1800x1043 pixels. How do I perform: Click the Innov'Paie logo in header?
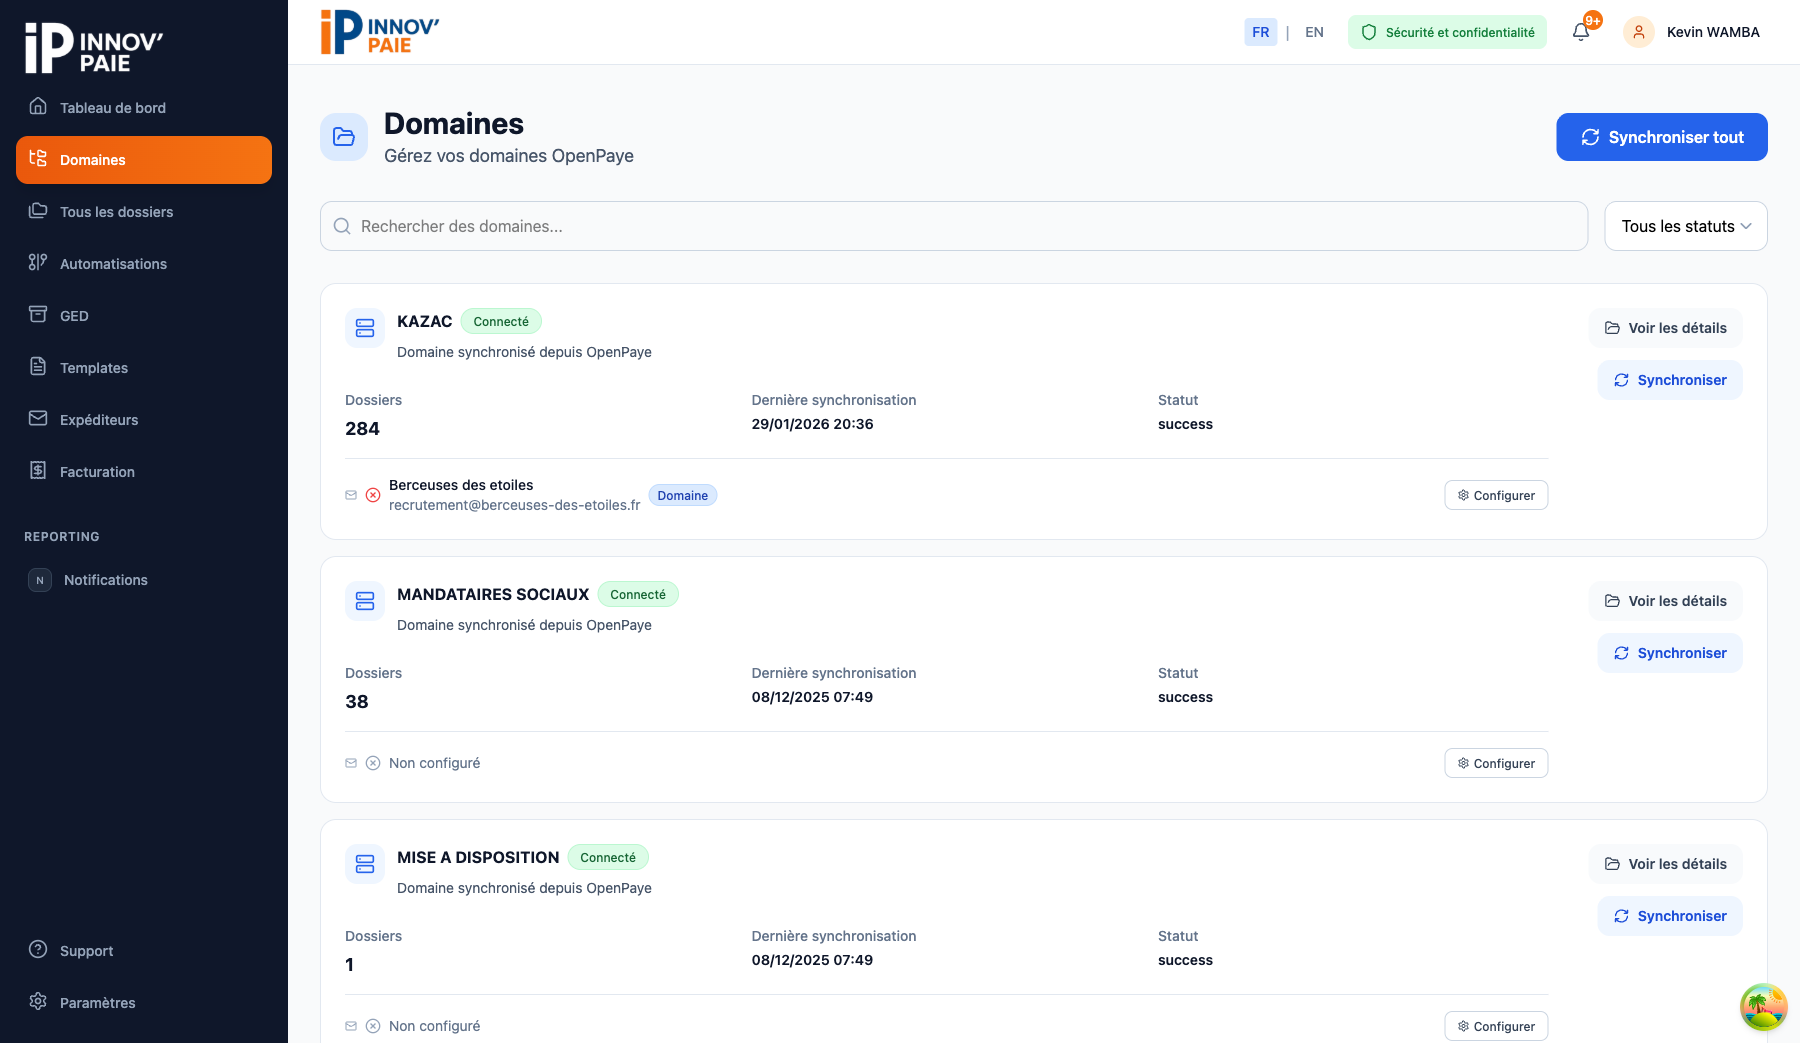click(380, 32)
